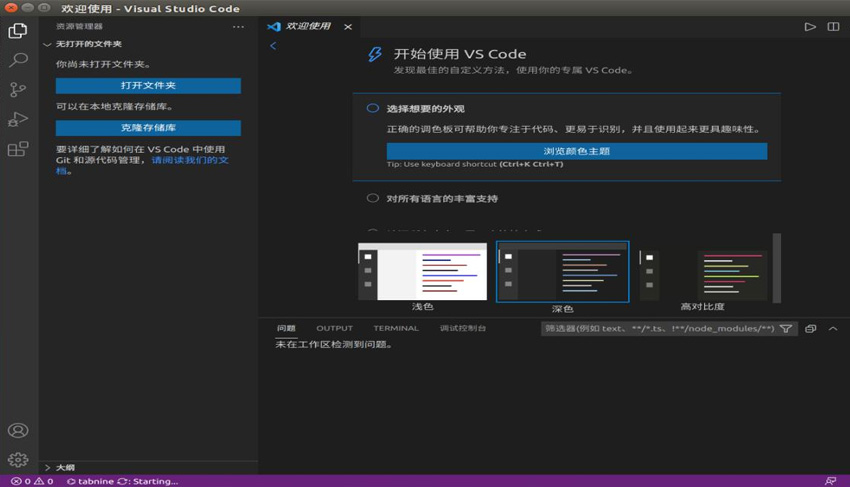
Task: Maximize panel with the up chevron
Action: point(833,329)
